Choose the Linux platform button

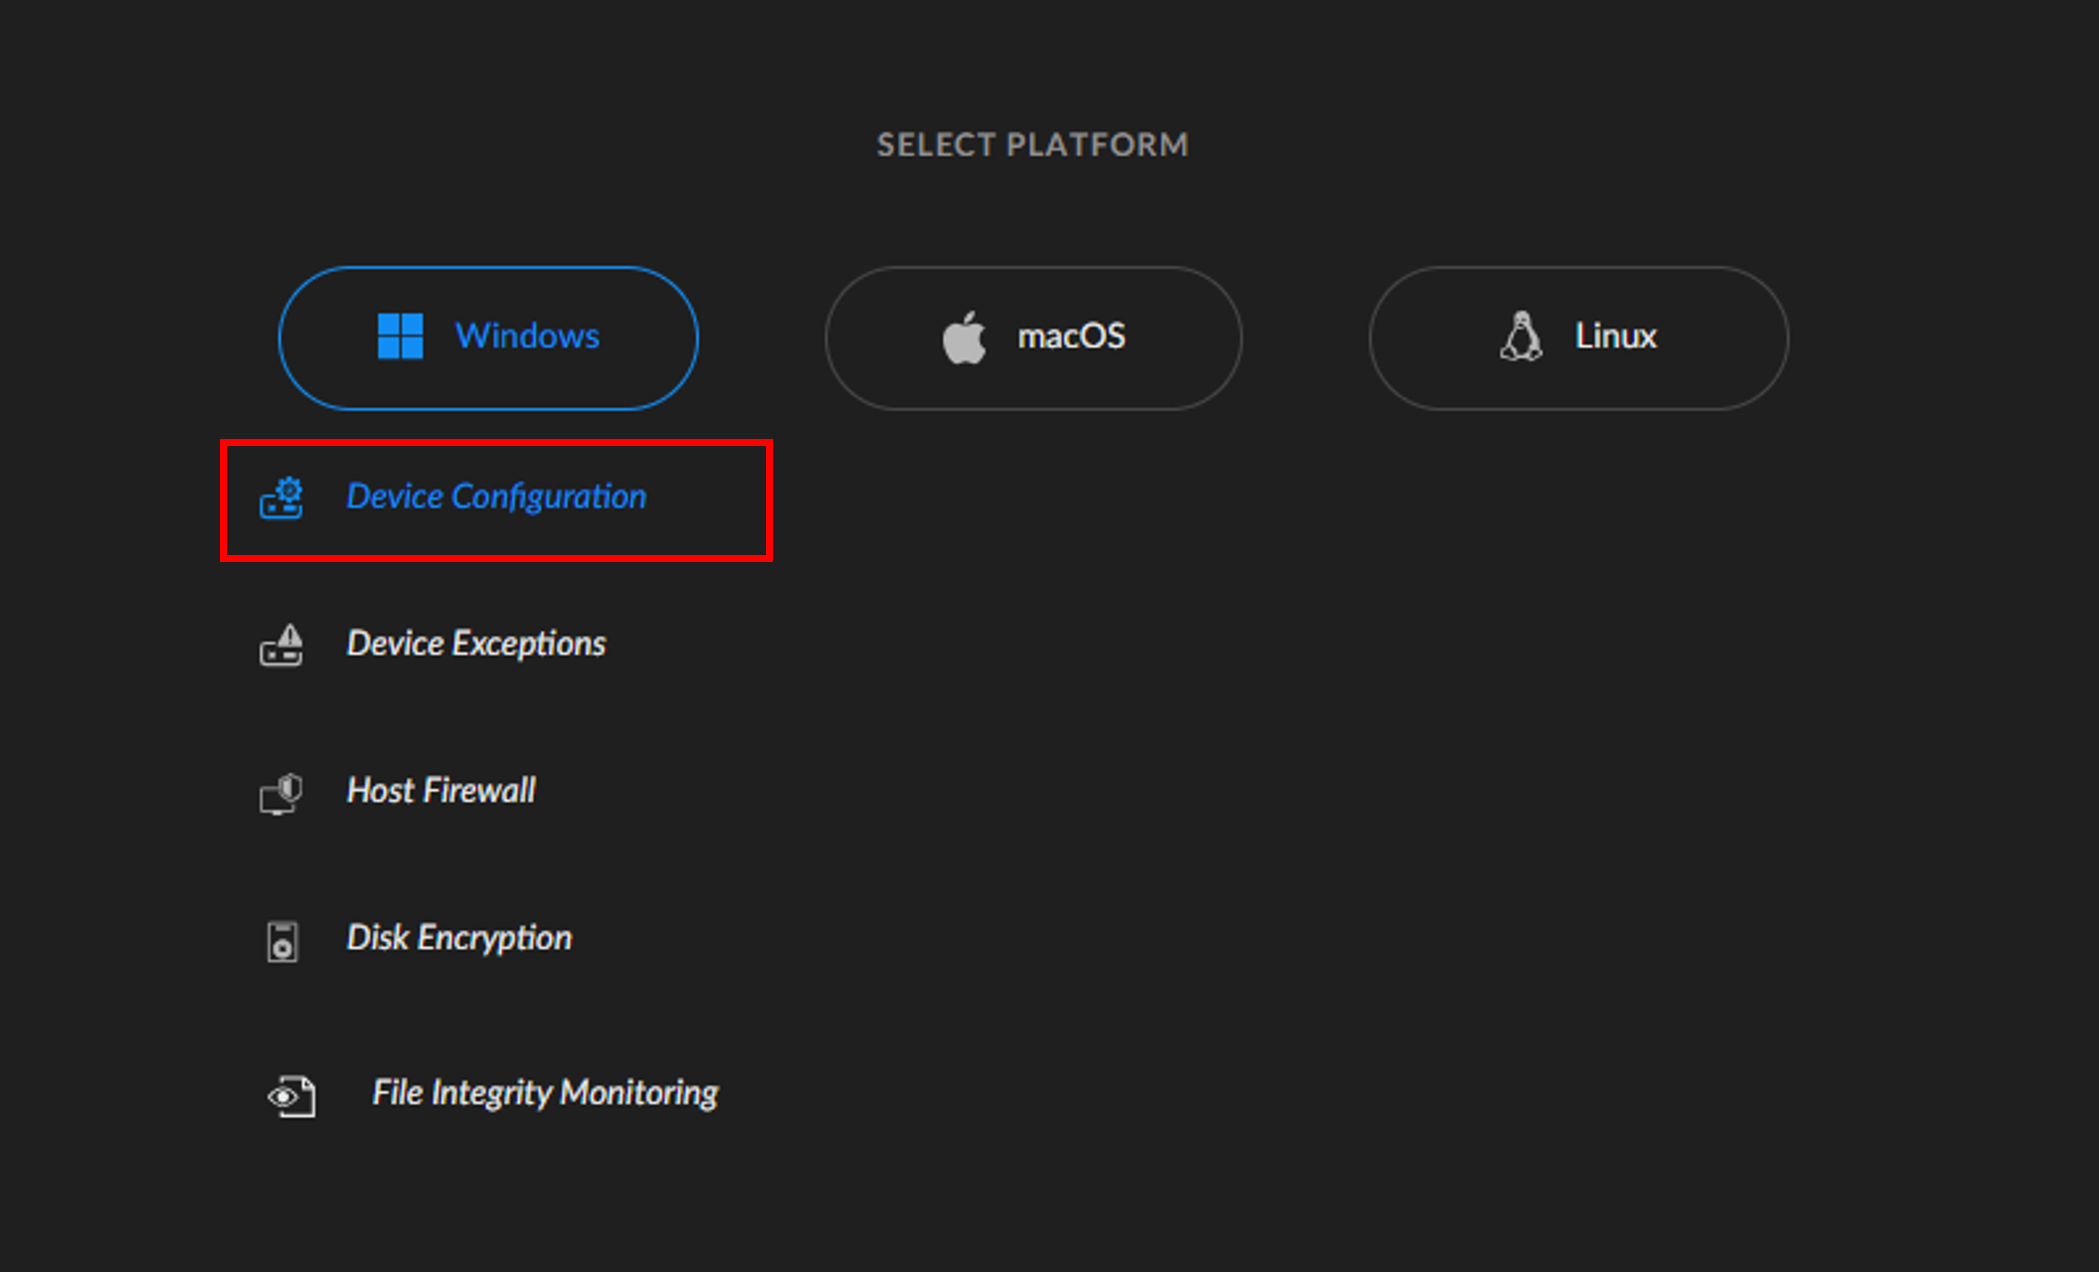[1578, 338]
